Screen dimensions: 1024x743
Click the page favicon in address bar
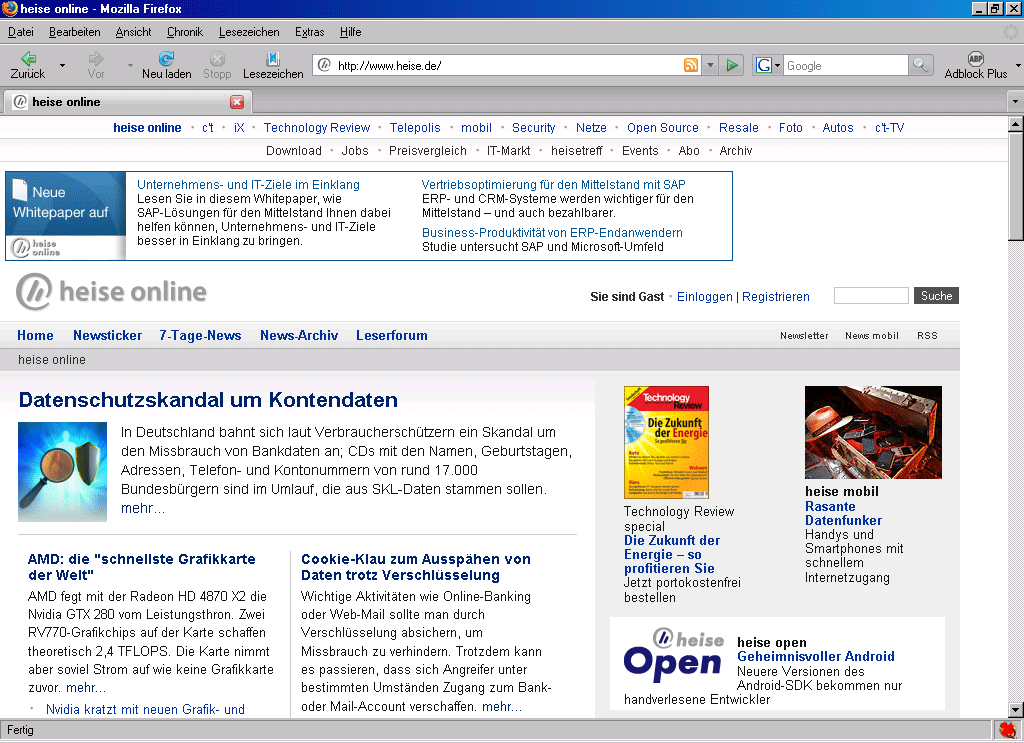(x=325, y=65)
